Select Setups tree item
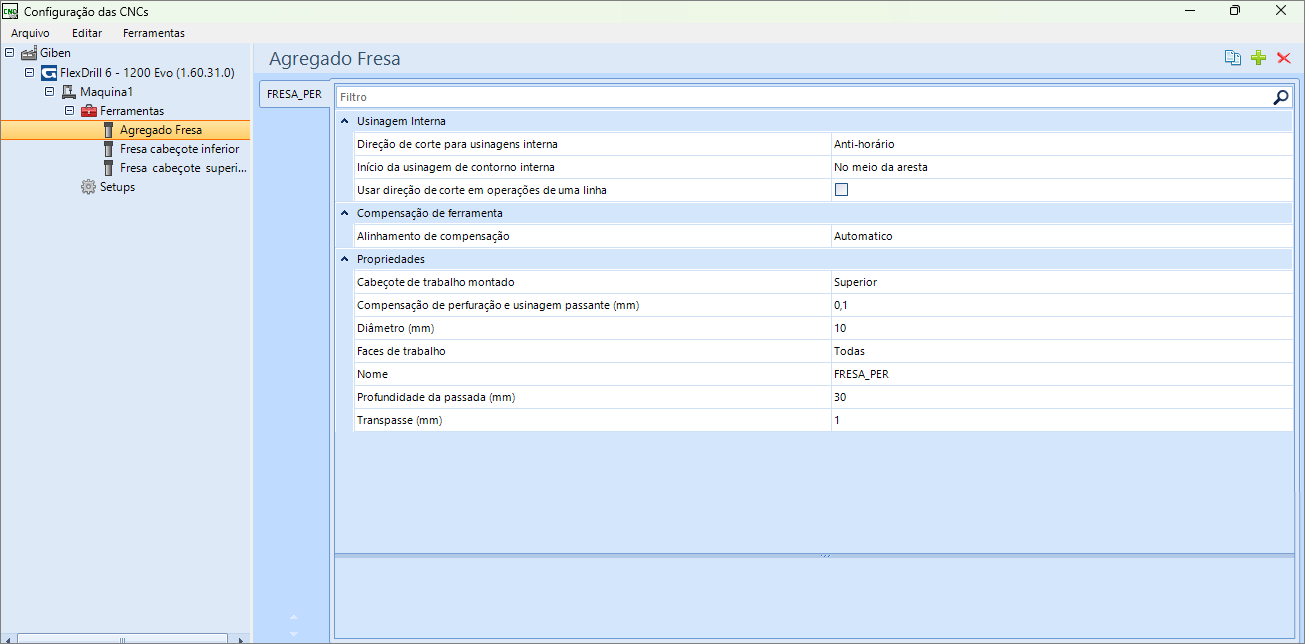 pos(117,187)
